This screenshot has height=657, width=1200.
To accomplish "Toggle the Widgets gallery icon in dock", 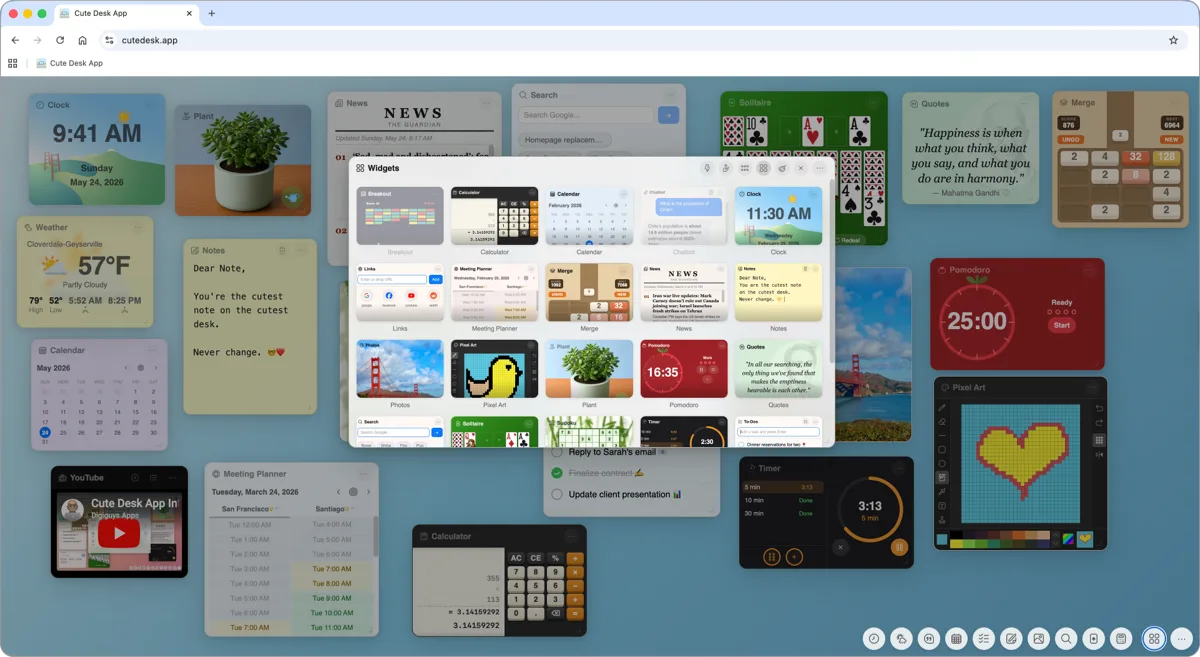I will [1154, 639].
